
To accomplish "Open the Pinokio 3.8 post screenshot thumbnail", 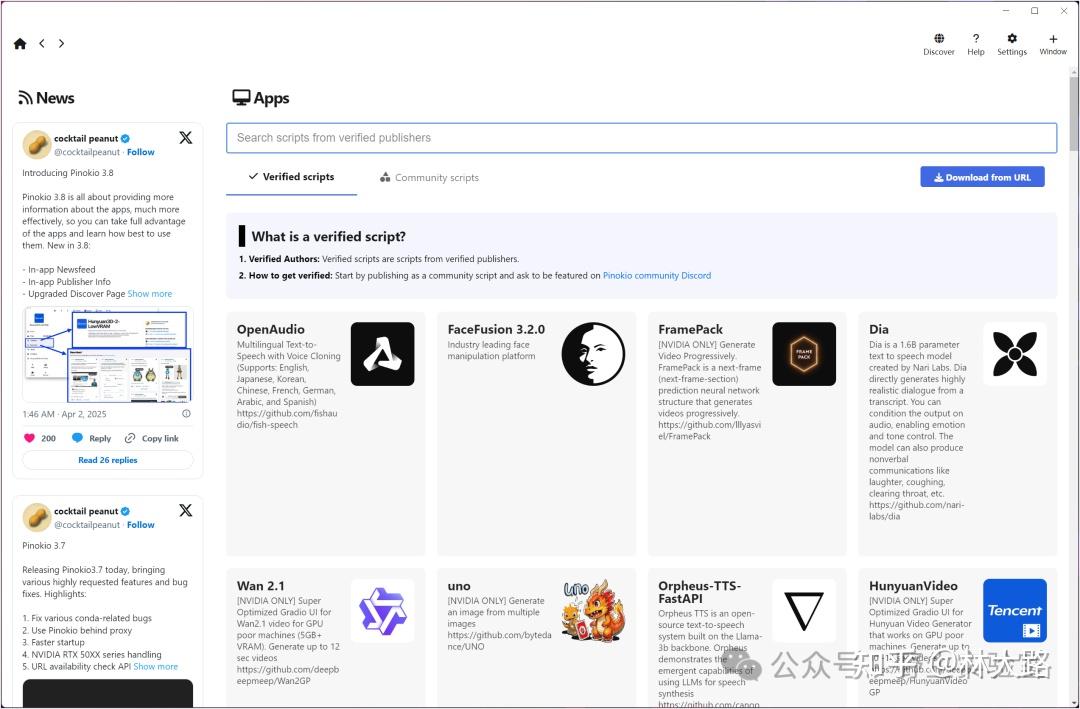I will click(108, 354).
